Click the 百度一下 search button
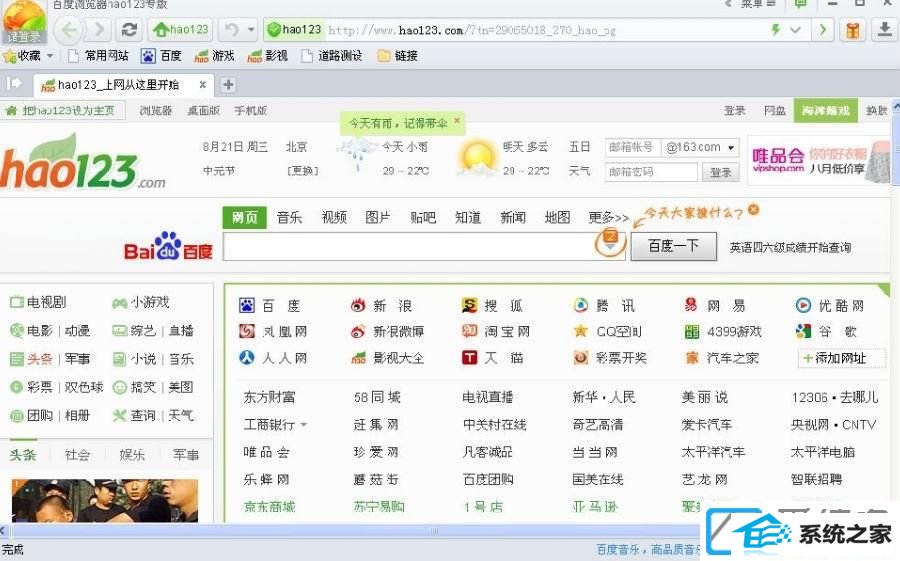900x561 pixels. tap(673, 246)
